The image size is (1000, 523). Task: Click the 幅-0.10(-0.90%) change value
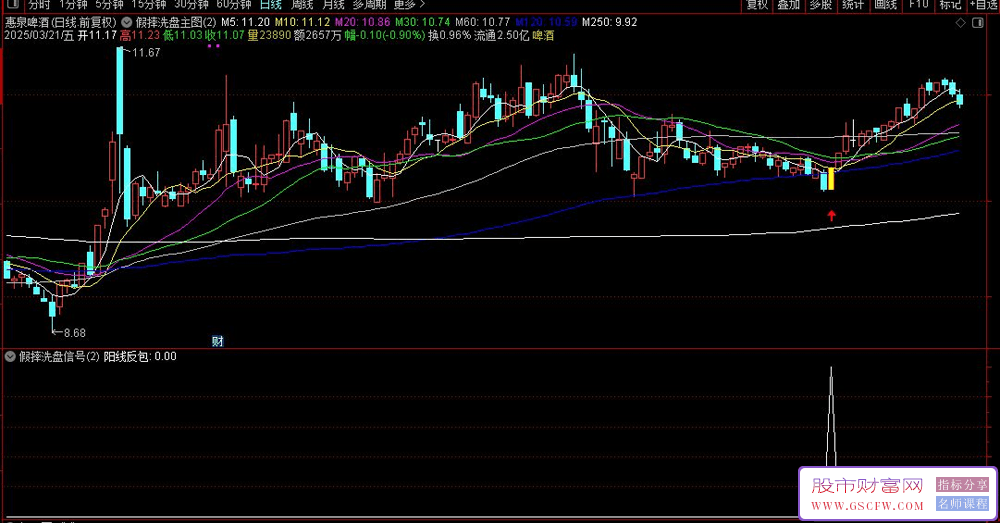point(385,36)
